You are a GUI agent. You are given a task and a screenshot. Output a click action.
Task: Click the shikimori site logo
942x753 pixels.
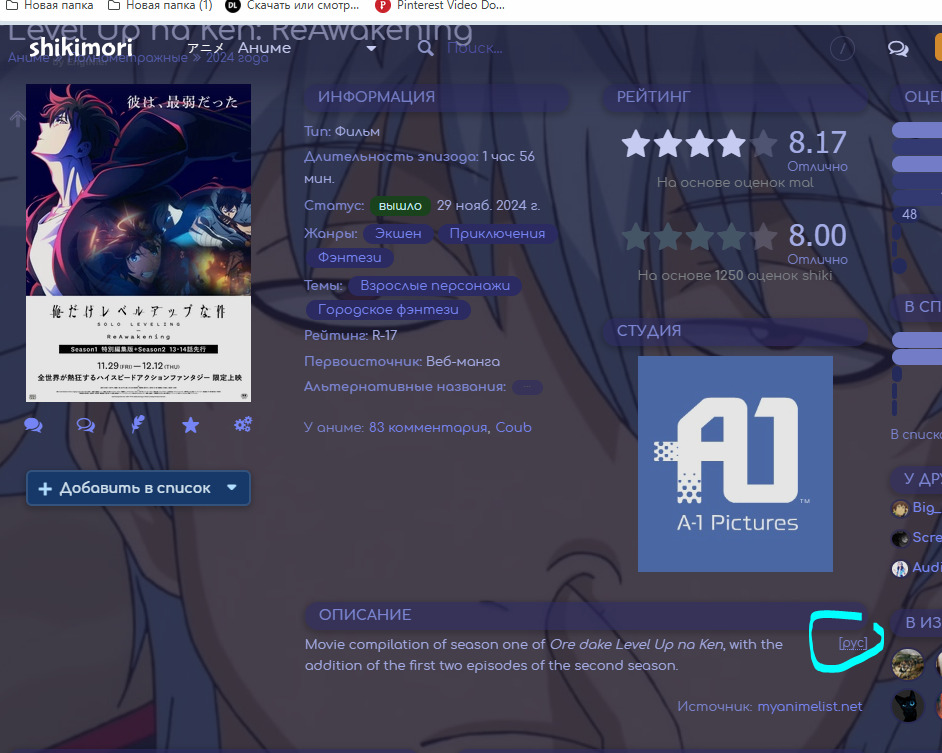tap(81, 48)
